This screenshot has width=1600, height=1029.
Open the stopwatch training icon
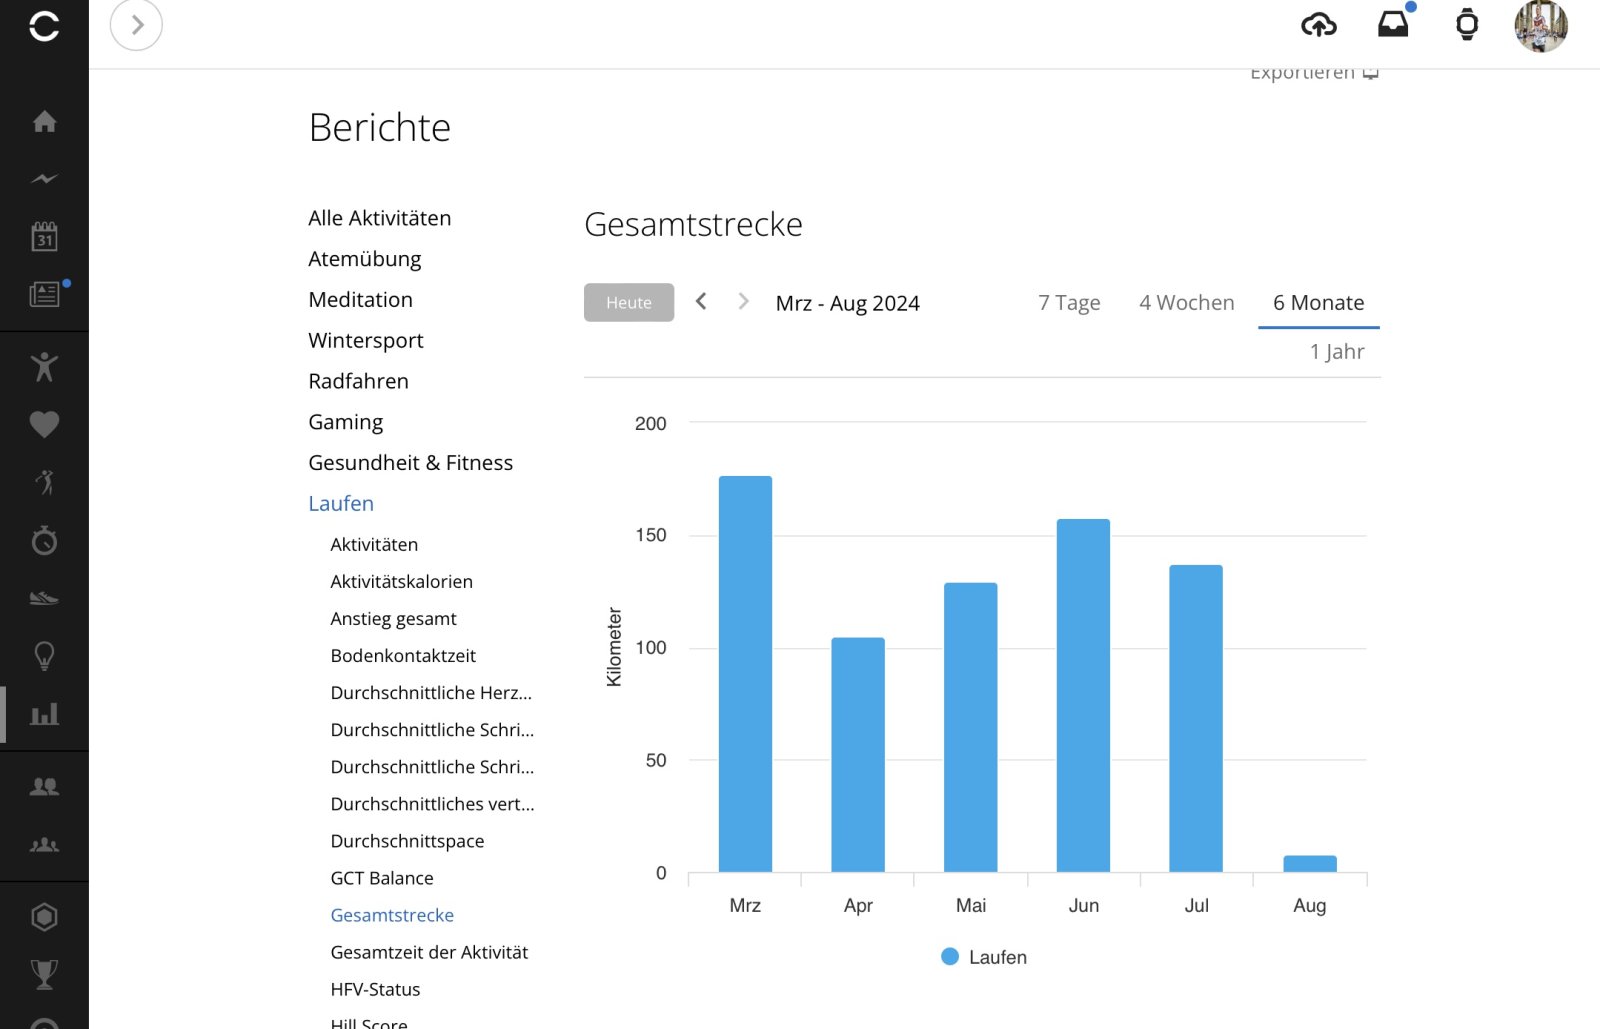coord(44,541)
